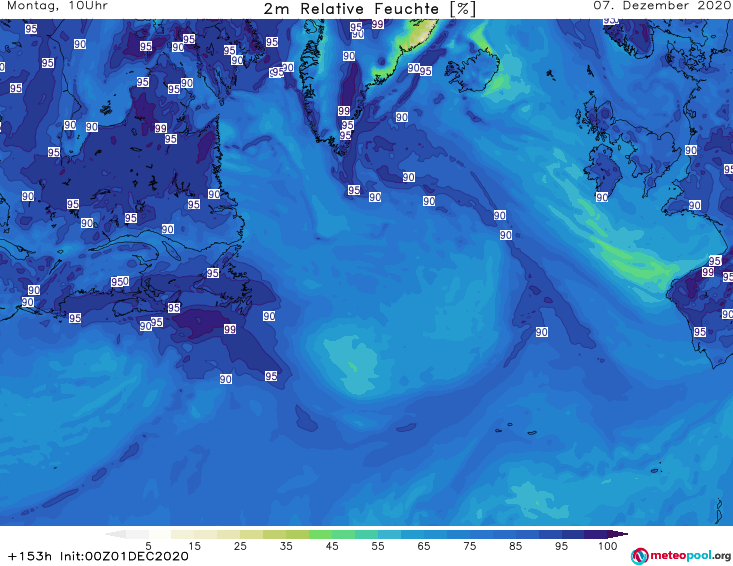Click the legend value "45"
The width and height of the screenshot is (733, 566).
(331, 546)
